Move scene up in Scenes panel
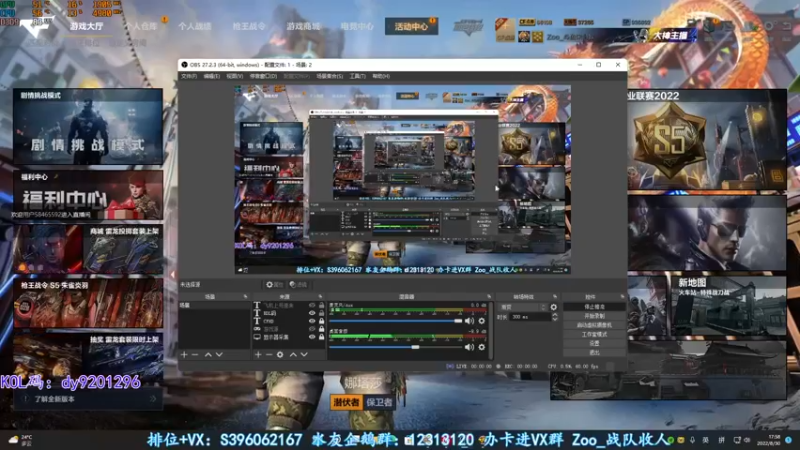Image resolution: width=800 pixels, height=450 pixels. (208, 354)
